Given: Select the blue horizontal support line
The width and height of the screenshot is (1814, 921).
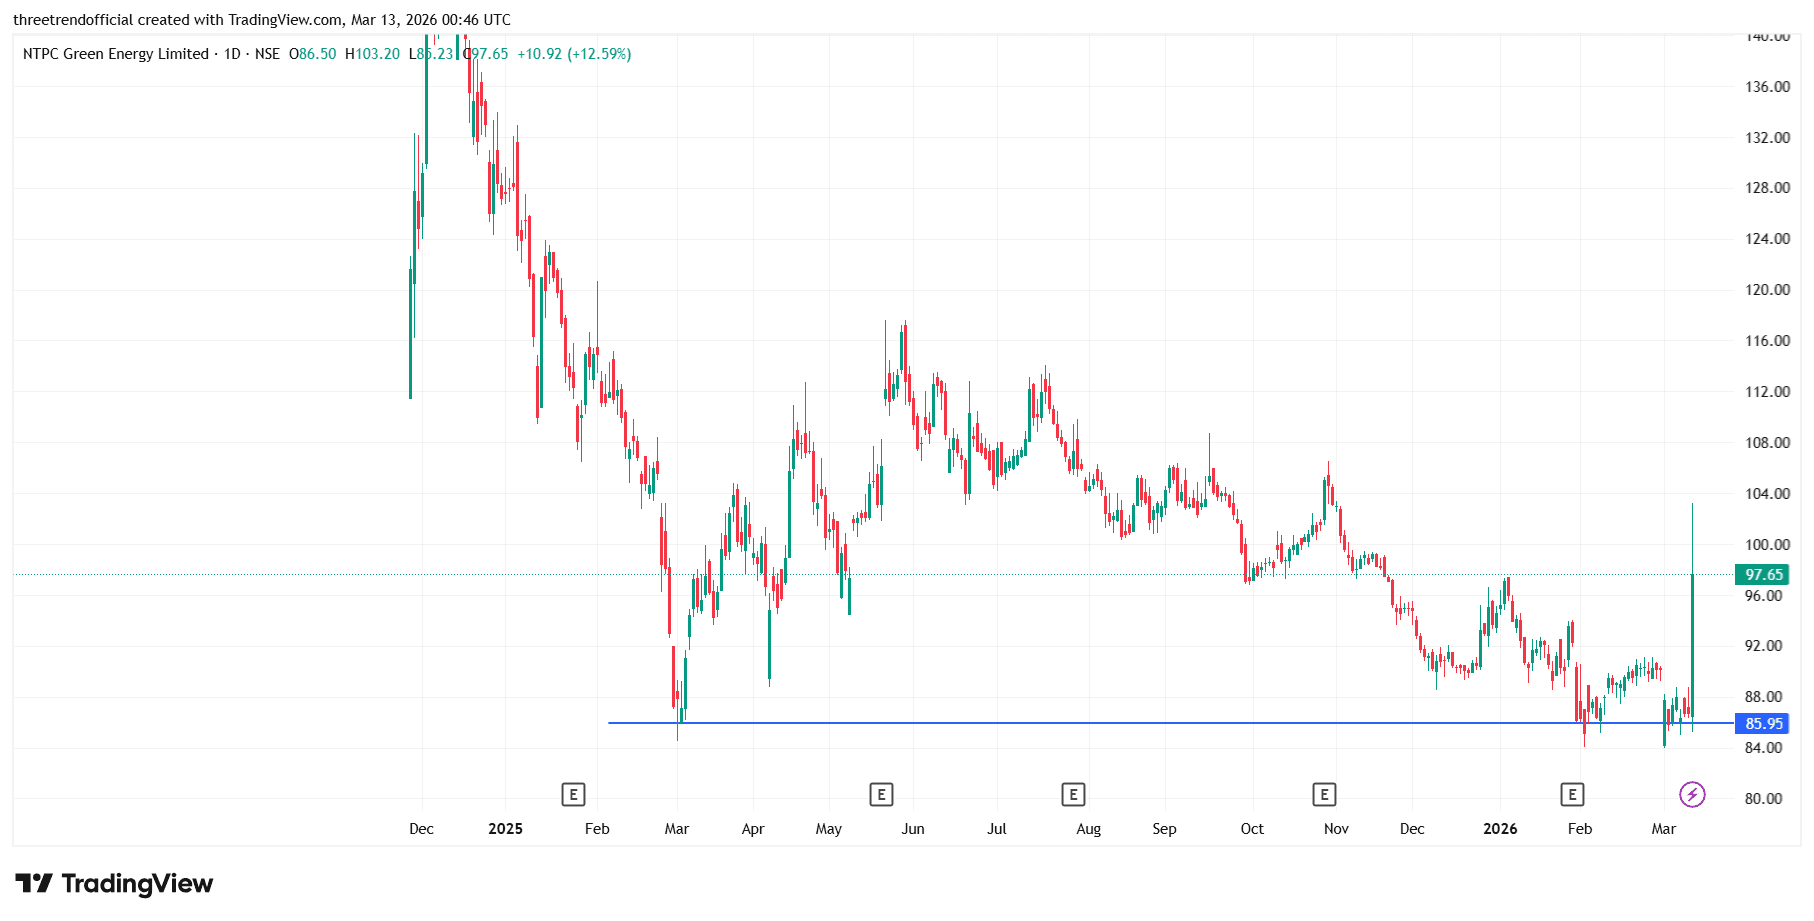Looking at the screenshot, I should (x=1170, y=723).
